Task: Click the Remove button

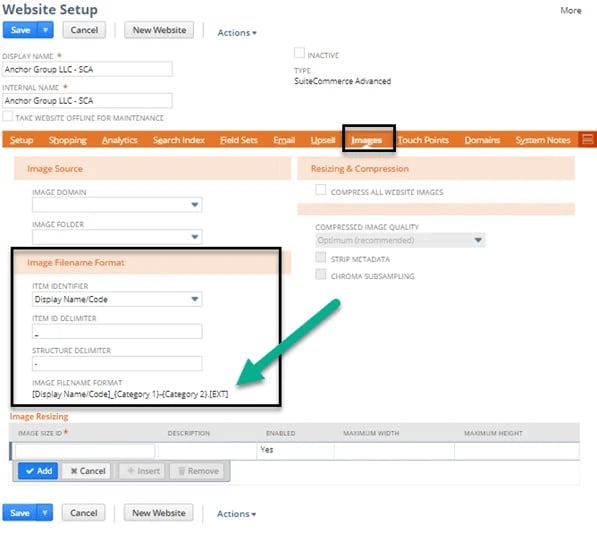Action: tap(197, 471)
